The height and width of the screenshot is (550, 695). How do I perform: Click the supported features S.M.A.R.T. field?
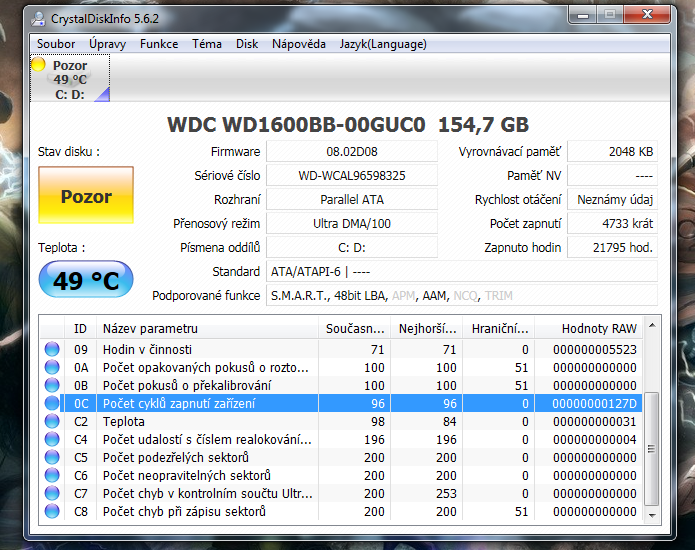click(x=462, y=295)
